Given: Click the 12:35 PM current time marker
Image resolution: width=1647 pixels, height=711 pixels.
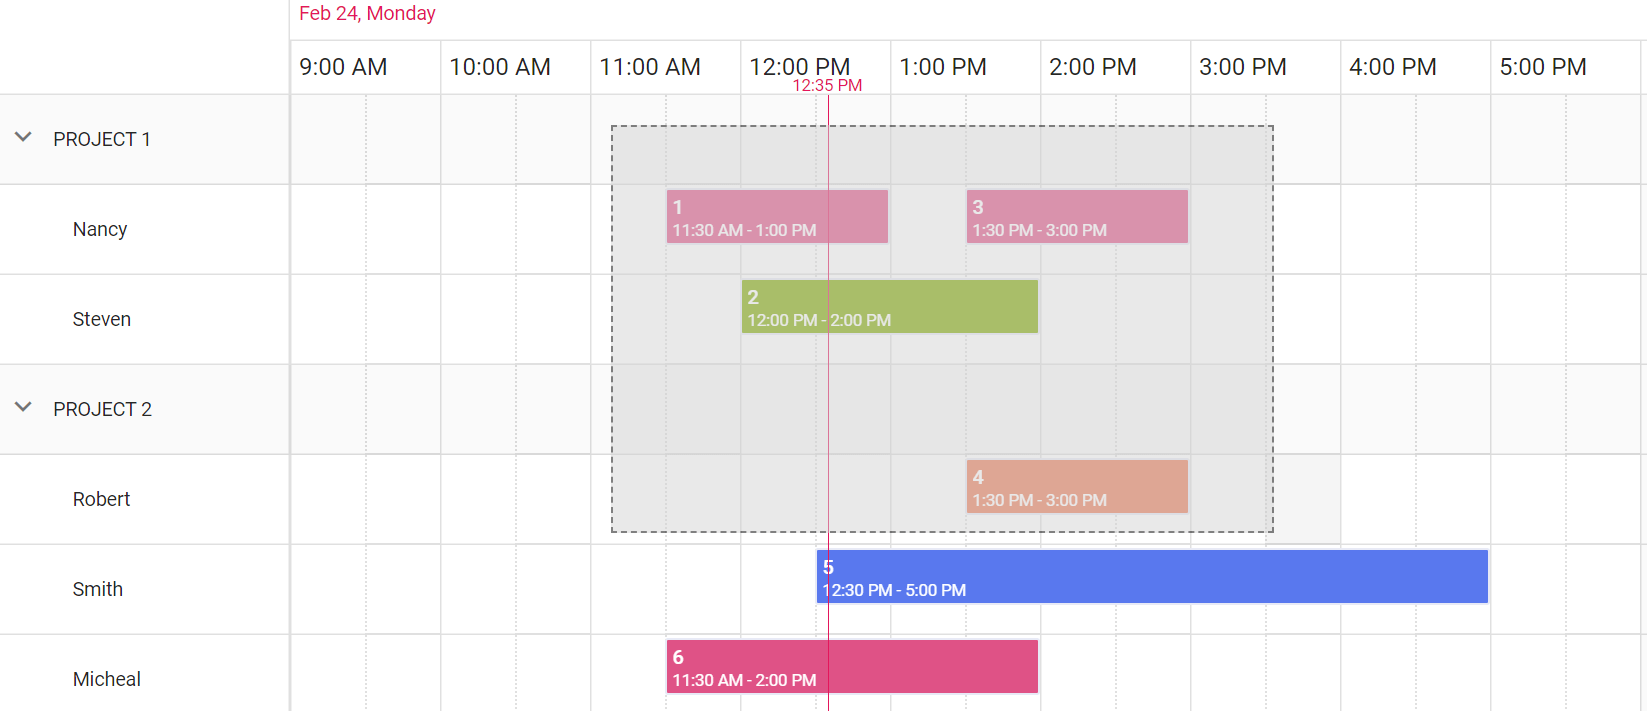Looking at the screenshot, I should pos(827,86).
